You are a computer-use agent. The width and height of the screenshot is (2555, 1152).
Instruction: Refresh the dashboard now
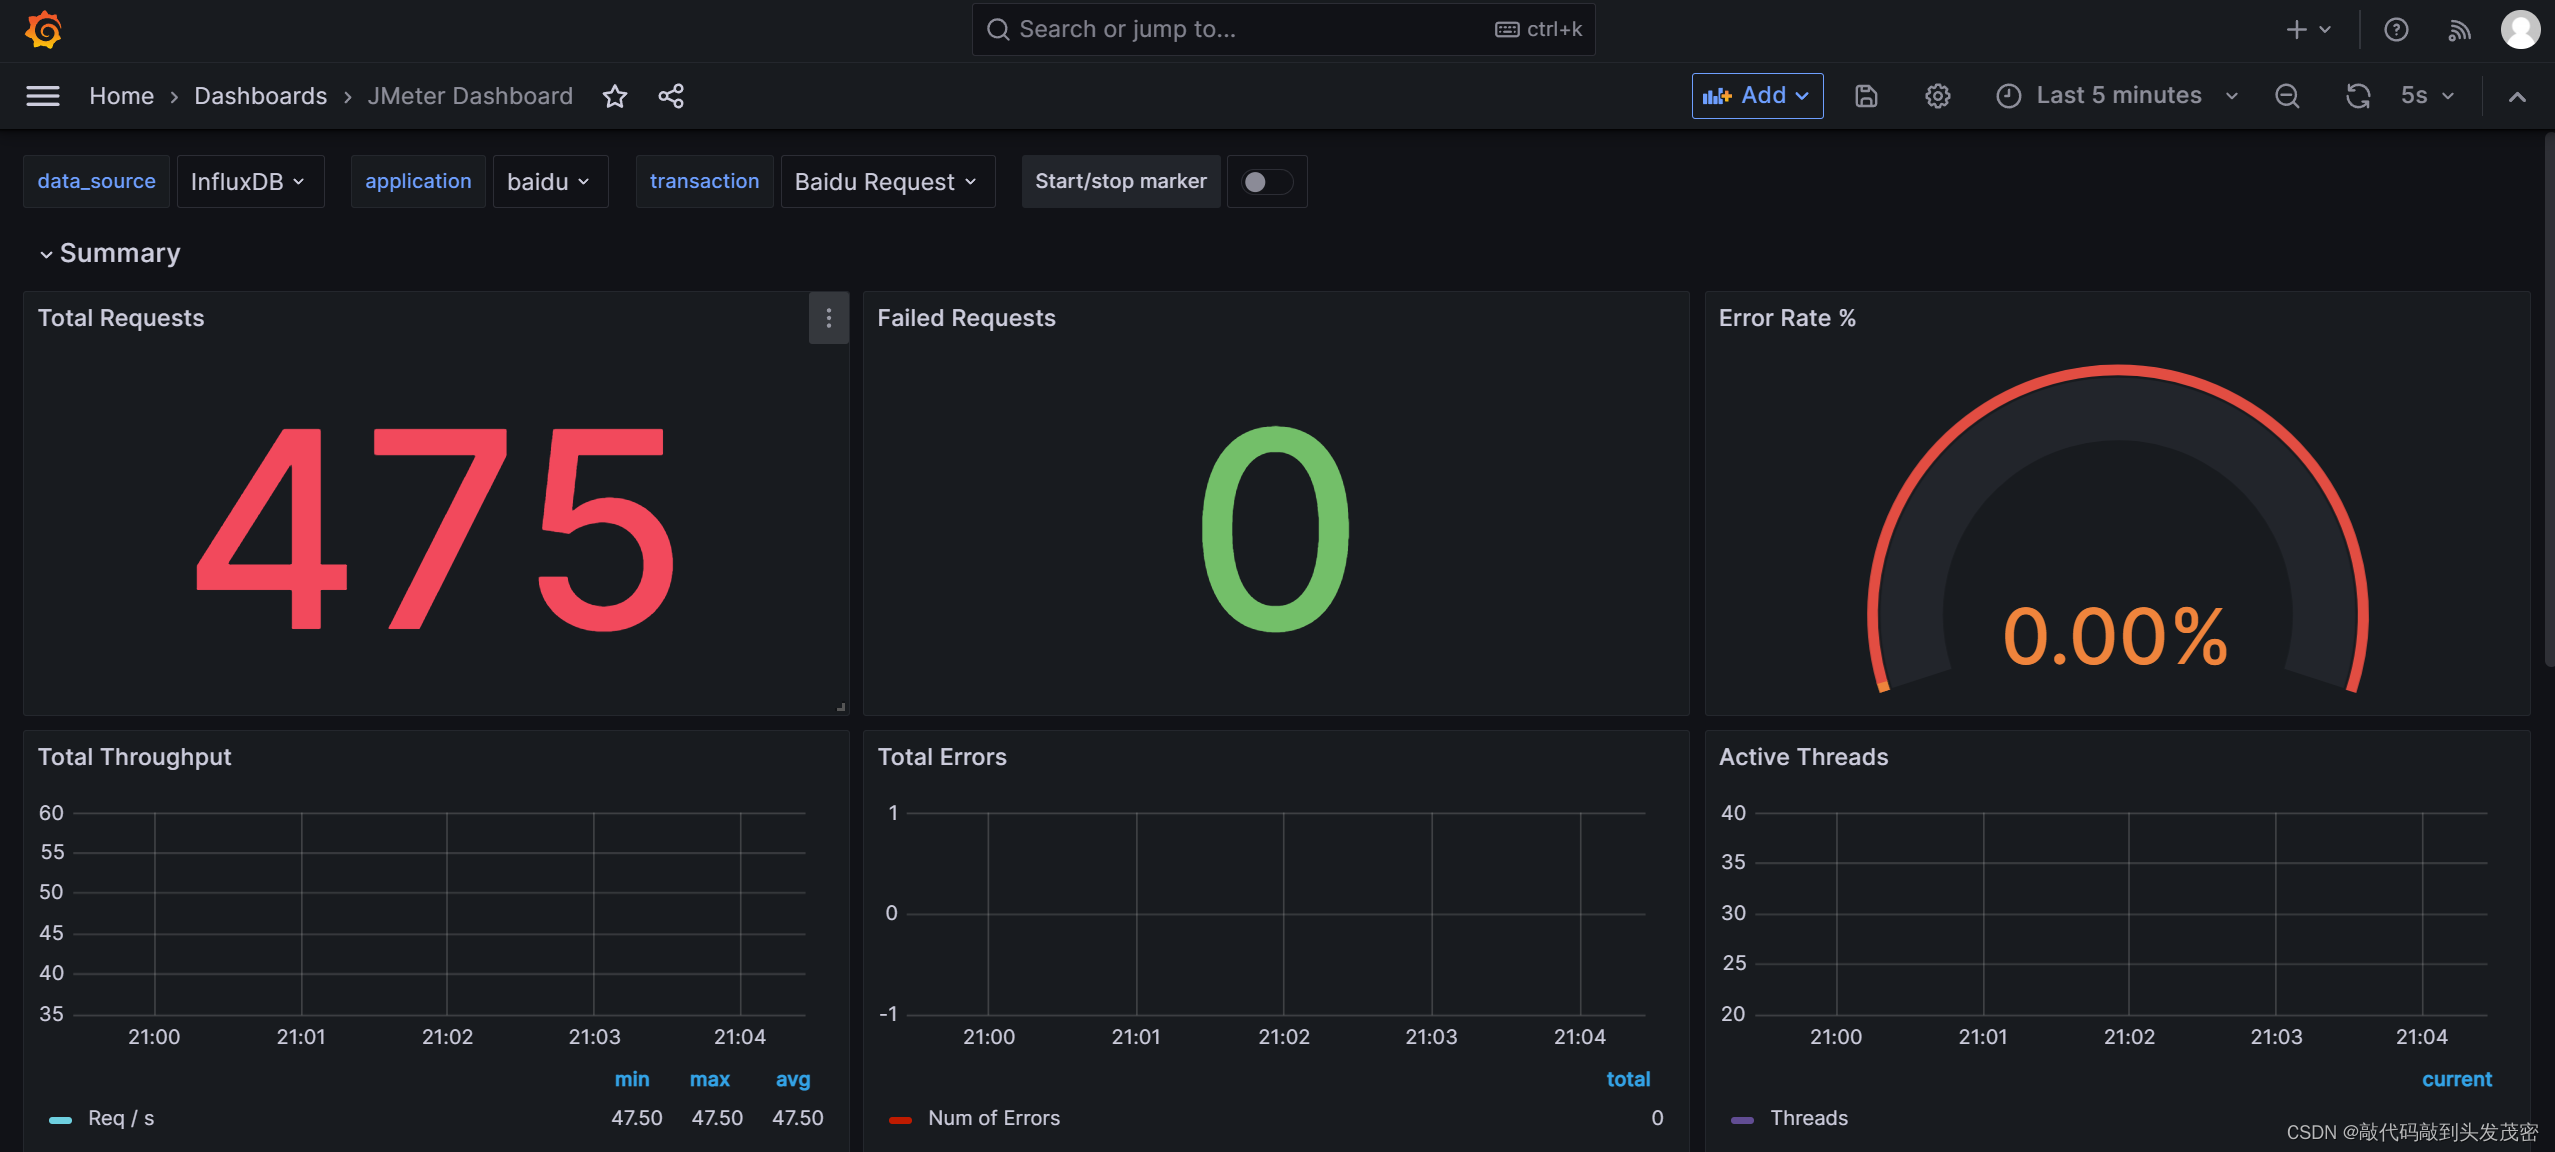coord(2357,96)
